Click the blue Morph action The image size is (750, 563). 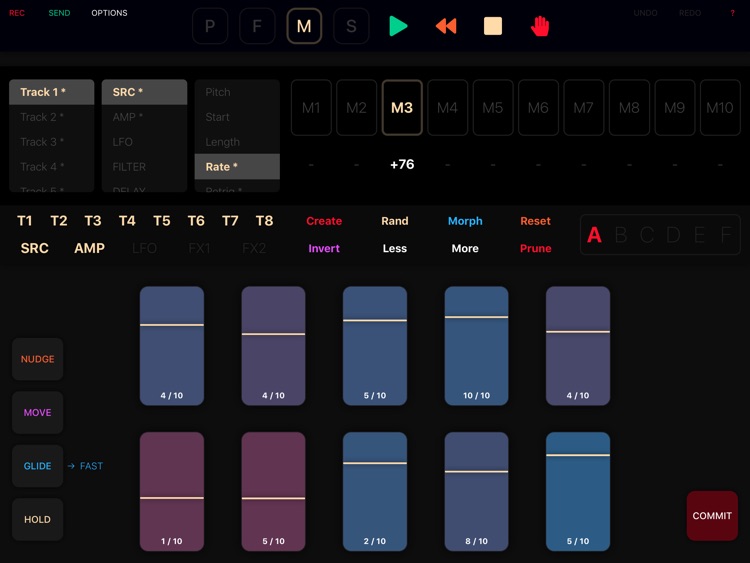tap(465, 221)
